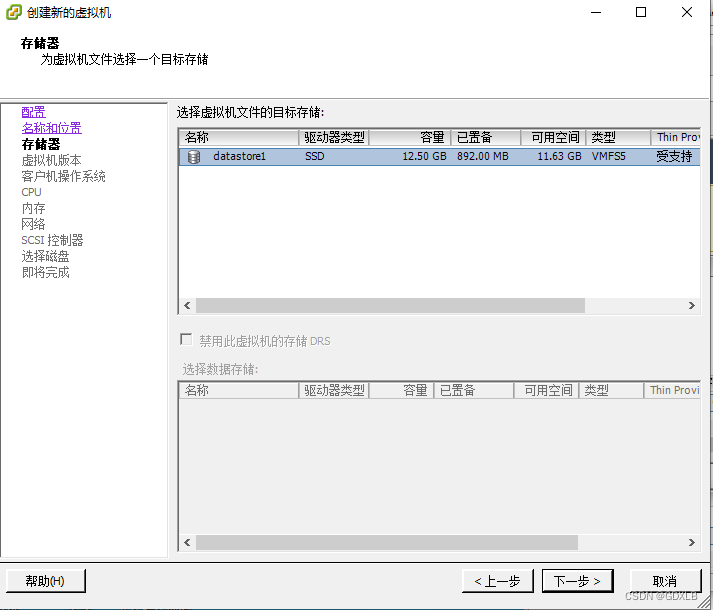
Task: Sort upper table by 可用空间 column
Action: [553, 137]
